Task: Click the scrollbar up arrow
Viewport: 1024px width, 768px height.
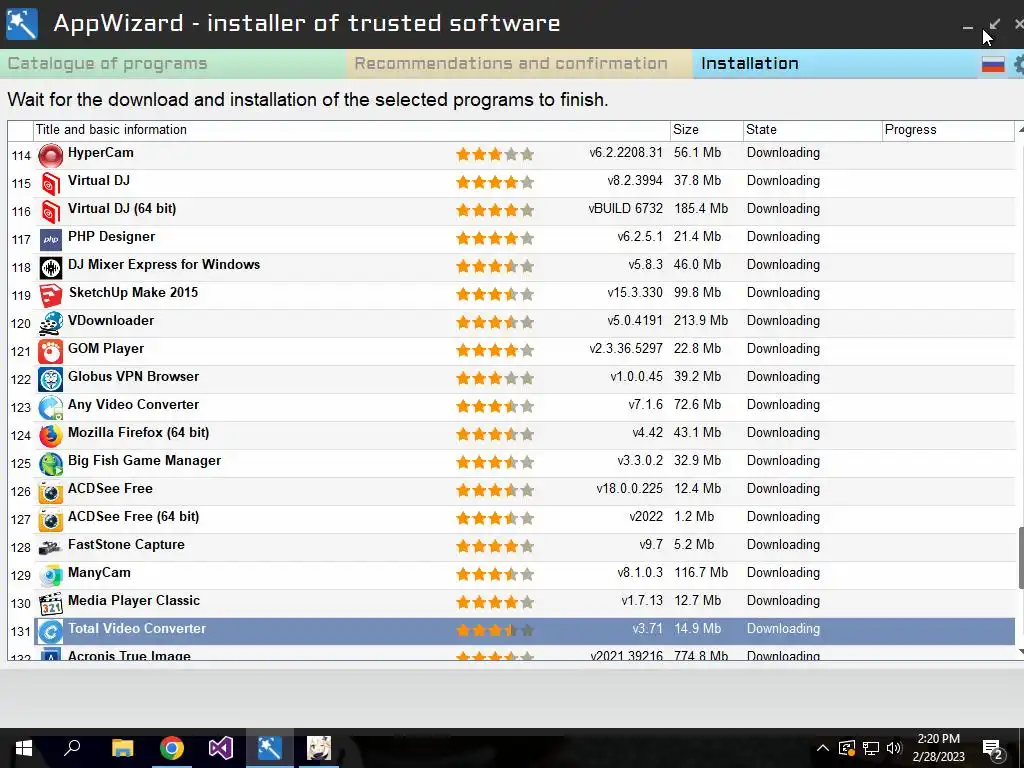Action: point(1020,129)
